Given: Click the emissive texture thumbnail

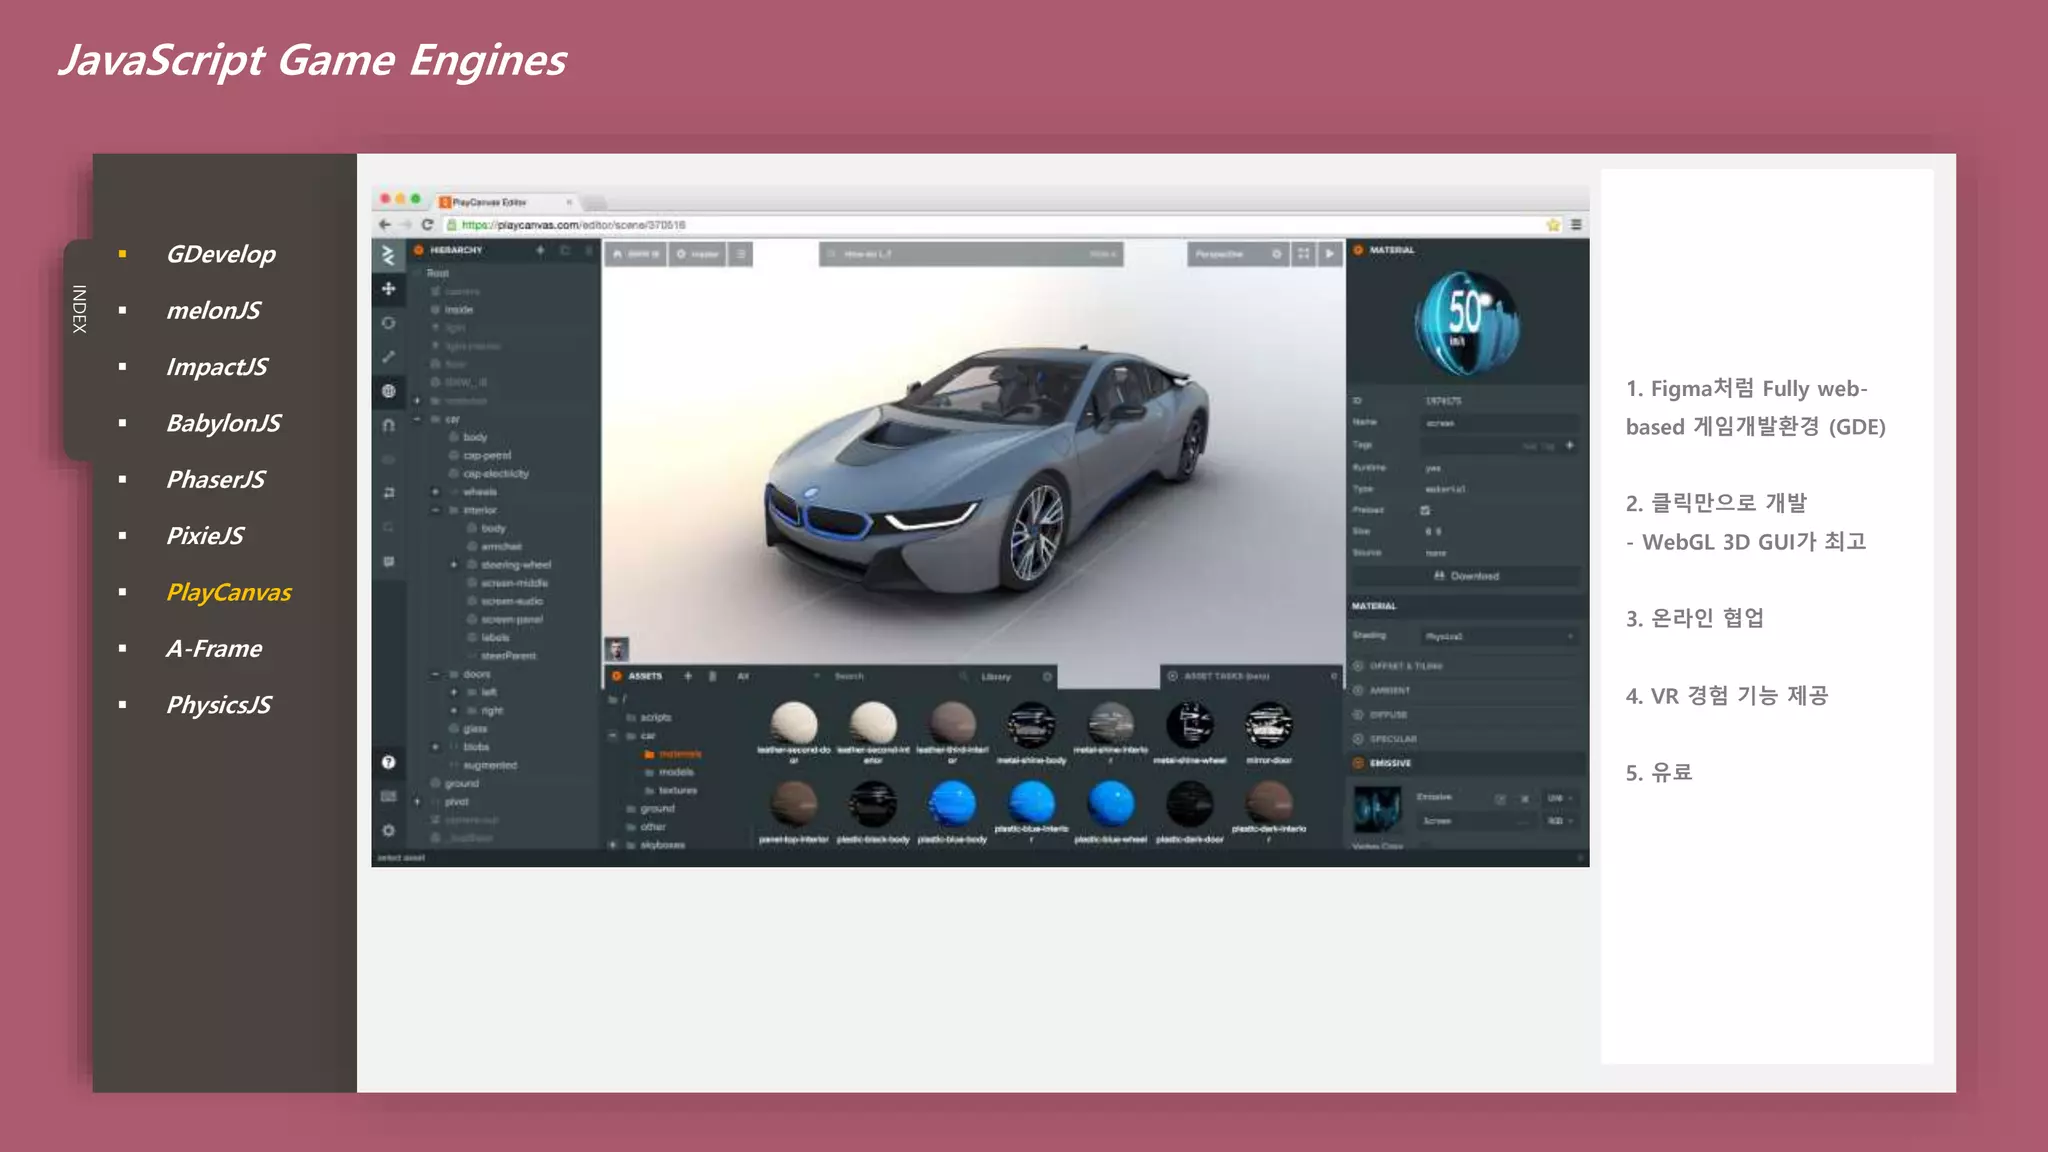Looking at the screenshot, I should pos(1376,809).
